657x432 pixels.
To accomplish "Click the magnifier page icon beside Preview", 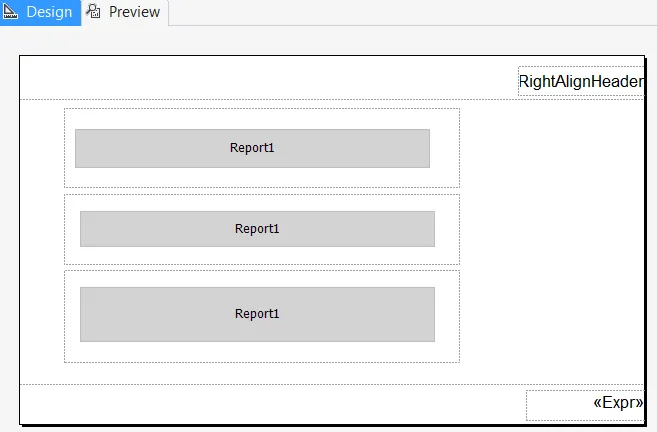I will (x=93, y=11).
